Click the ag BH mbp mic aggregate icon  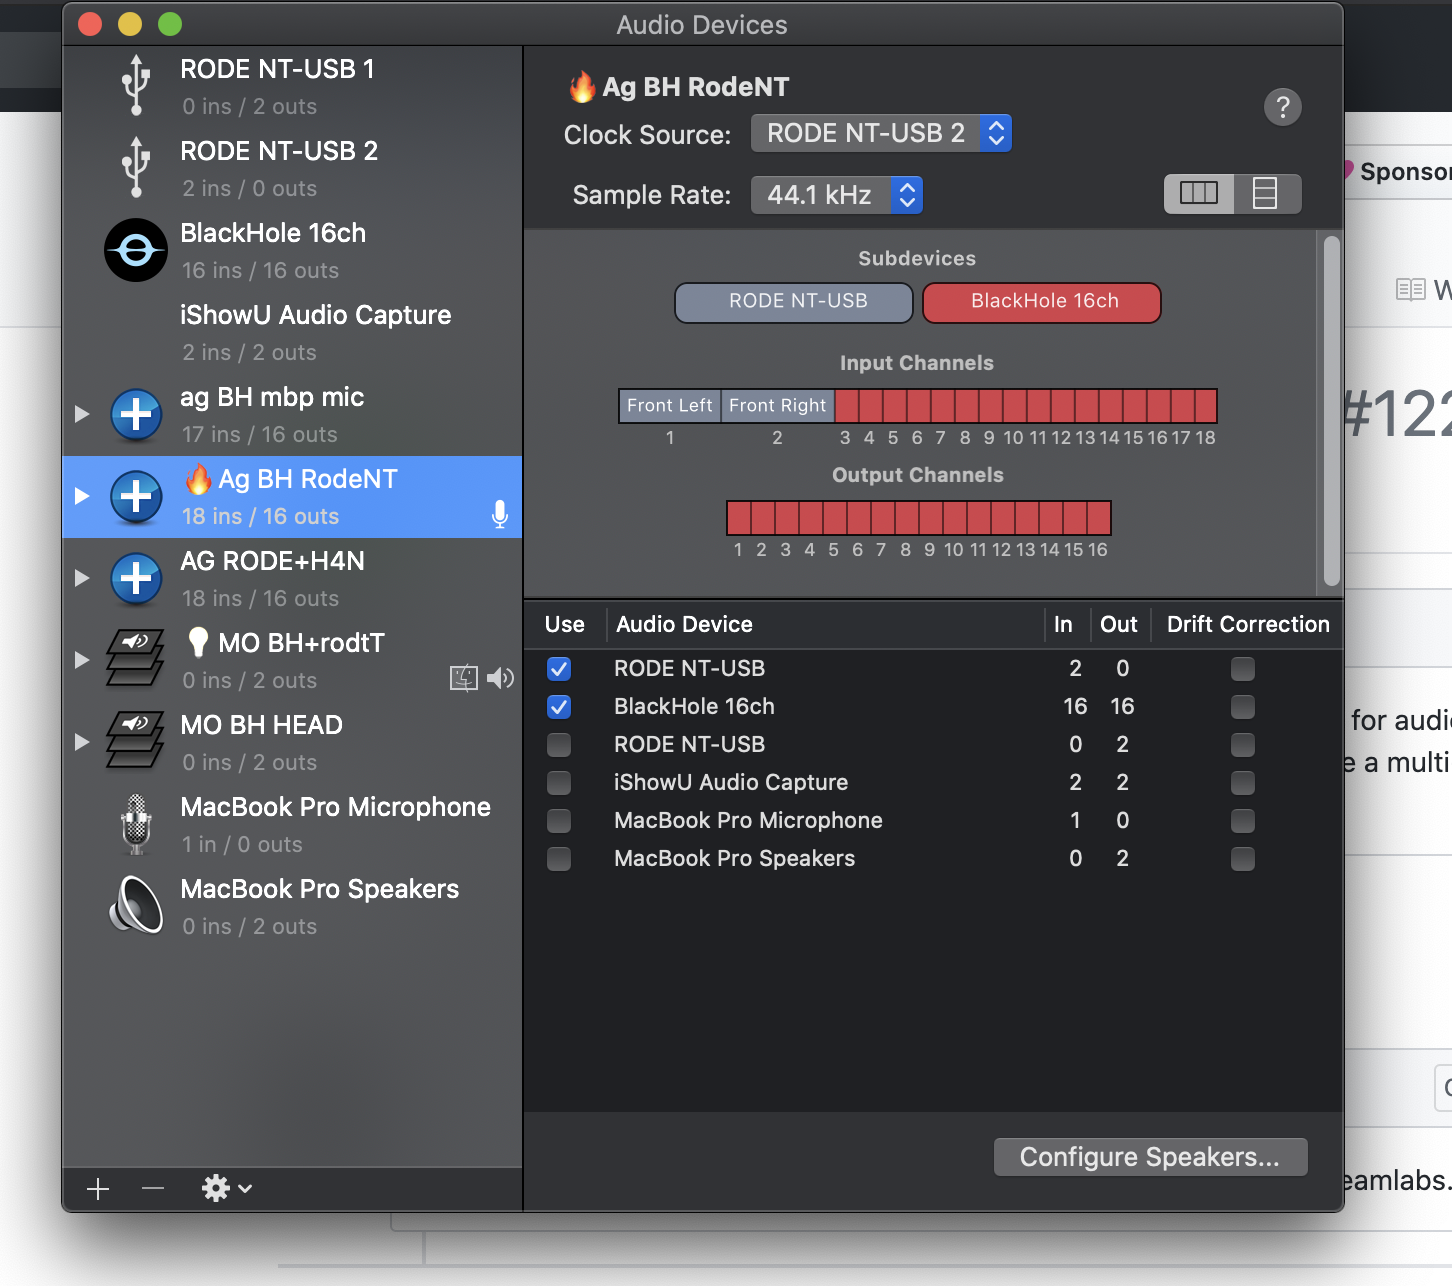tap(136, 414)
